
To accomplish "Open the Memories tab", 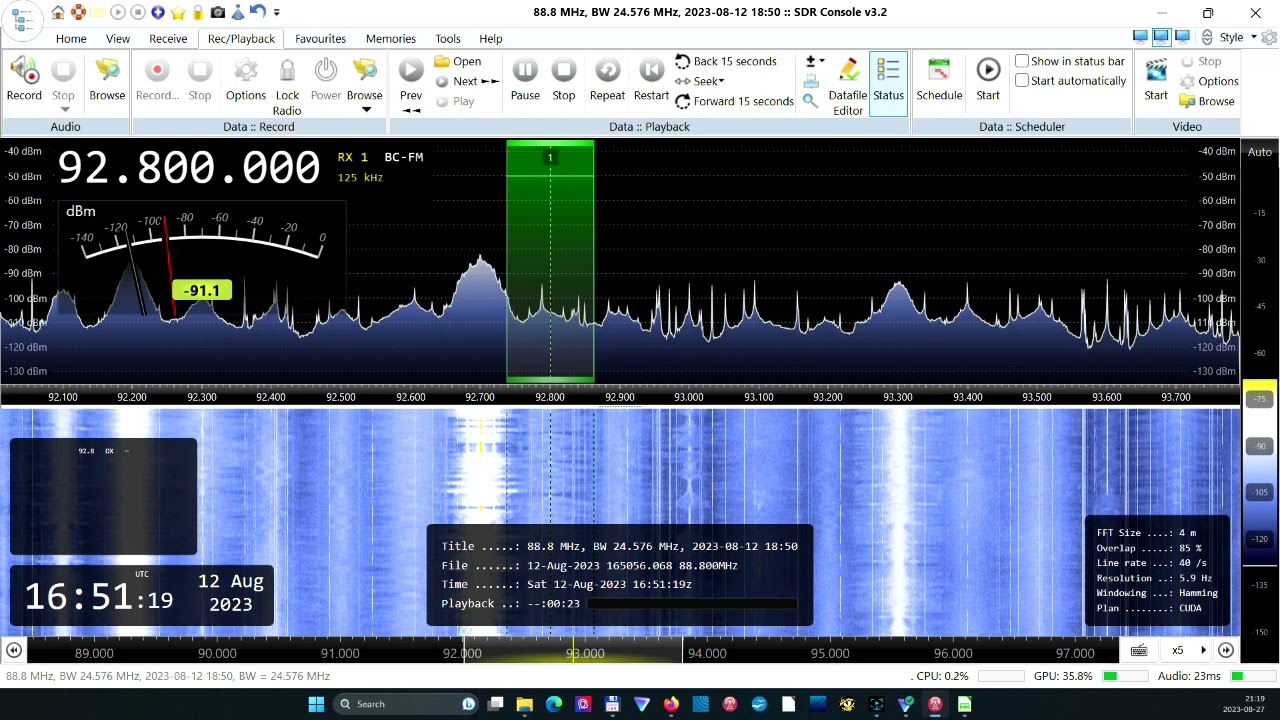I will pyautogui.click(x=391, y=39).
